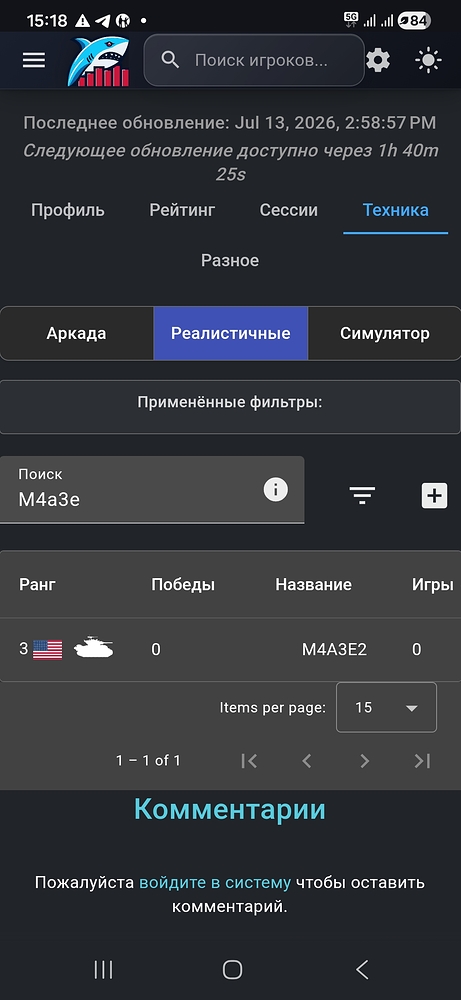Screen dimensions: 461x1000
Task: Go to first page of results
Action: pyautogui.click(x=249, y=760)
